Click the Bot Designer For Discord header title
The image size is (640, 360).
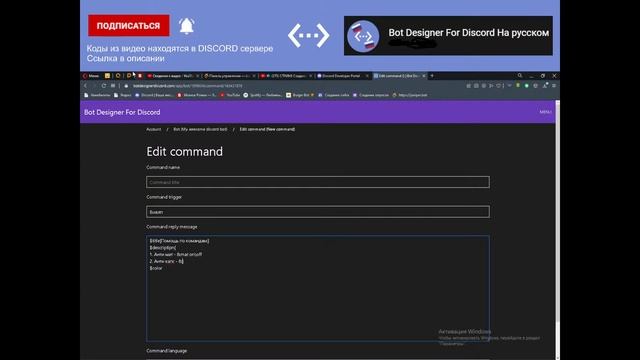click(122, 112)
